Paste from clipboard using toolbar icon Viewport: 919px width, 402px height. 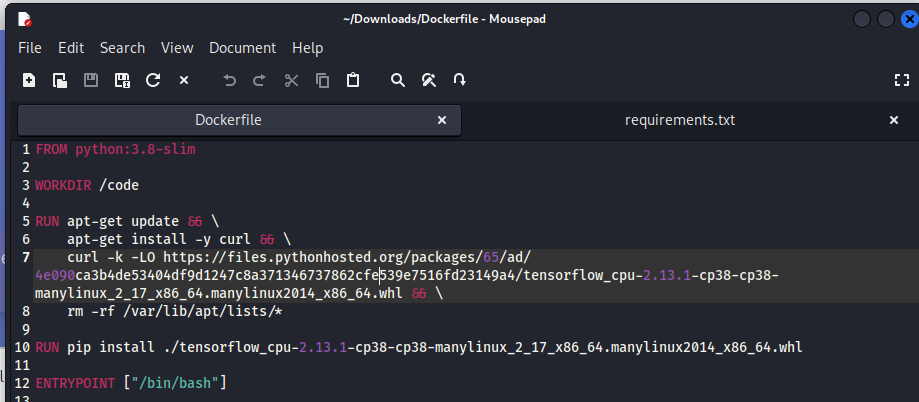tap(353, 80)
